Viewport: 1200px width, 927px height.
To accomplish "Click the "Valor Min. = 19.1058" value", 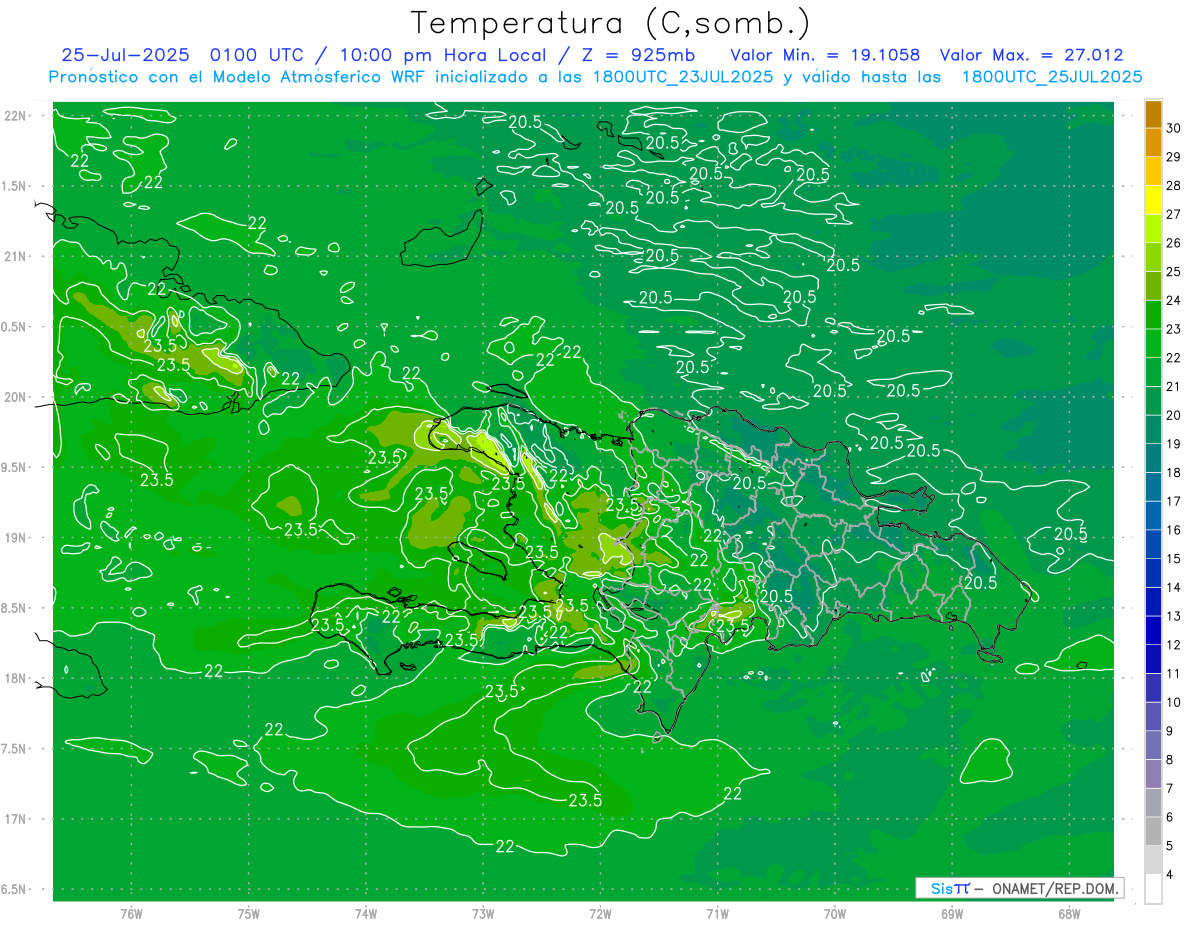I will 825,56.
